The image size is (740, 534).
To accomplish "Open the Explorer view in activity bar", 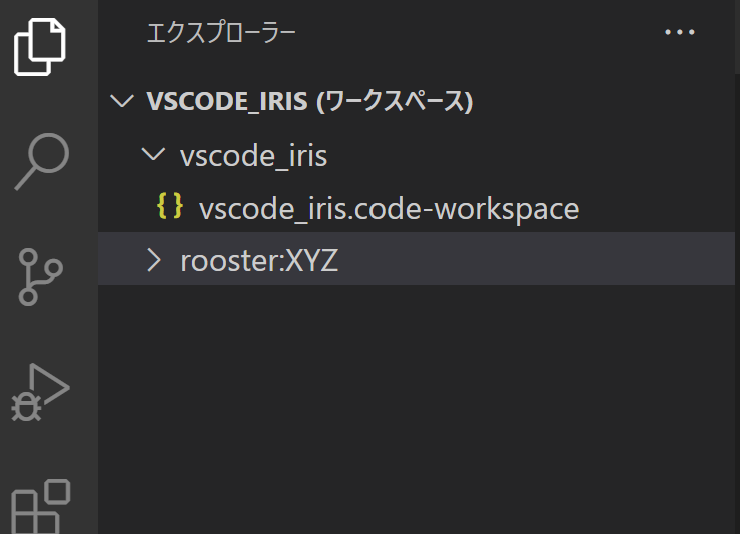I will (42, 47).
